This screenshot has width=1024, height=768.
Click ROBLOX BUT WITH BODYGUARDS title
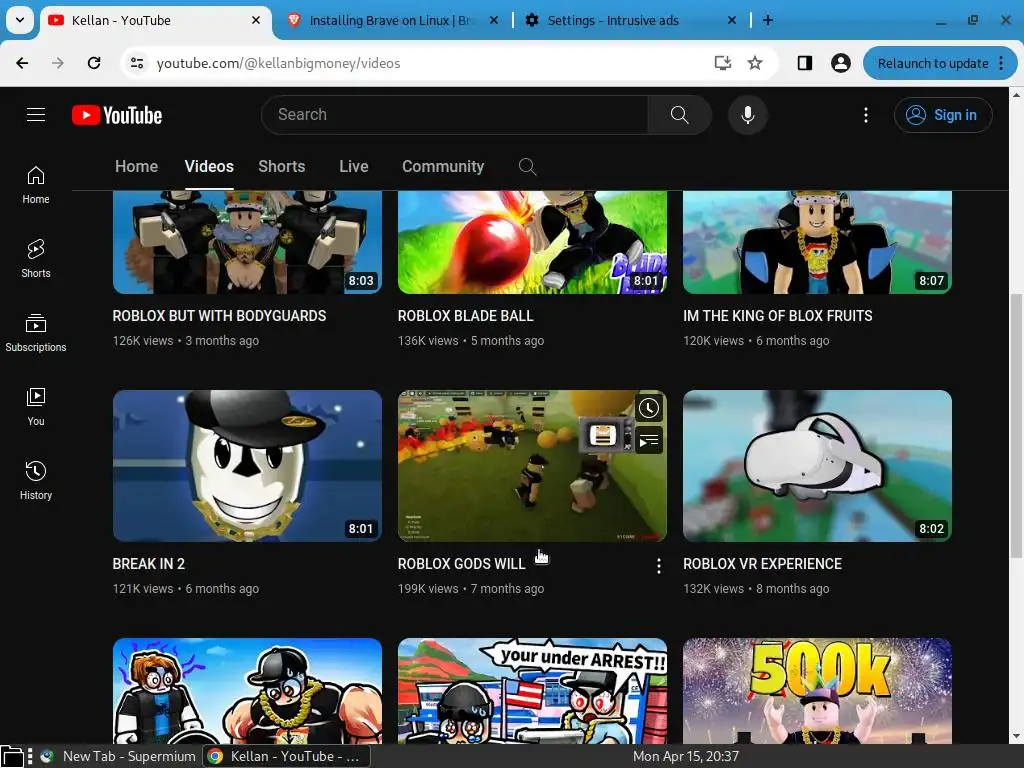tap(219, 316)
